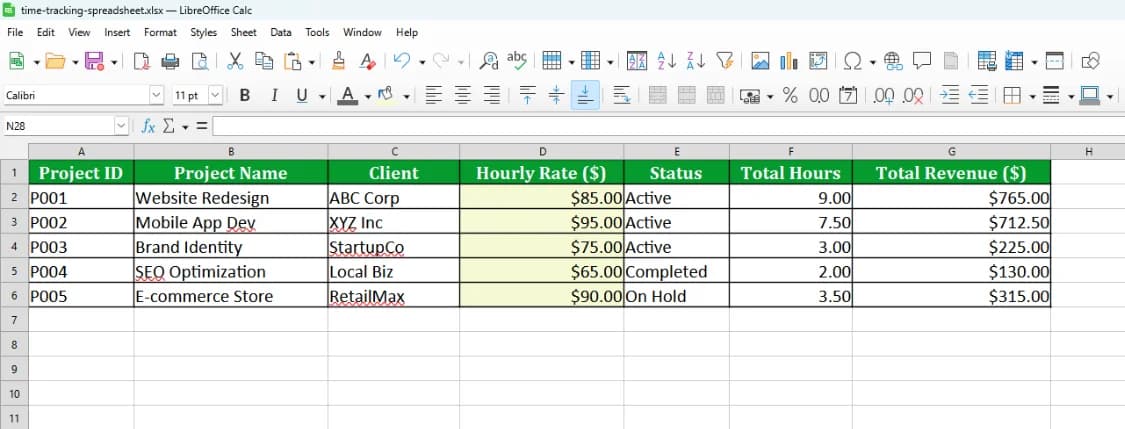1125x429 pixels.
Task: Insert a comment
Action: (x=922, y=61)
